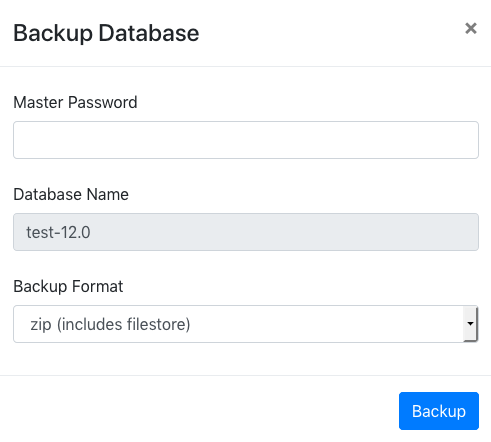Click the X icon in dialog header
Viewport: 491px width, 442px height.
pos(471,29)
